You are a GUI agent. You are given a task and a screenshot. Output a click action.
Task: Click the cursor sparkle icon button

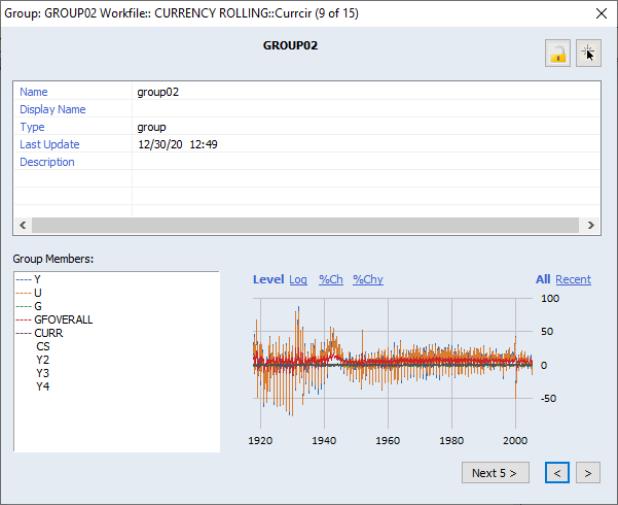click(x=588, y=54)
